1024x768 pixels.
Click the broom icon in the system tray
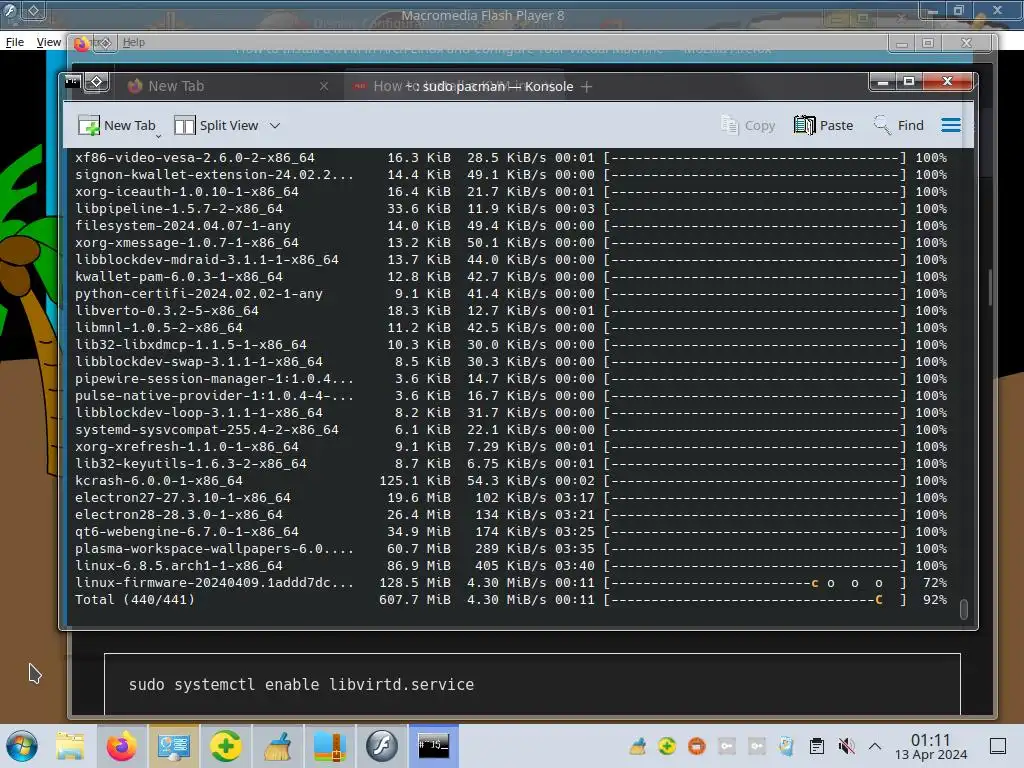tap(637, 746)
